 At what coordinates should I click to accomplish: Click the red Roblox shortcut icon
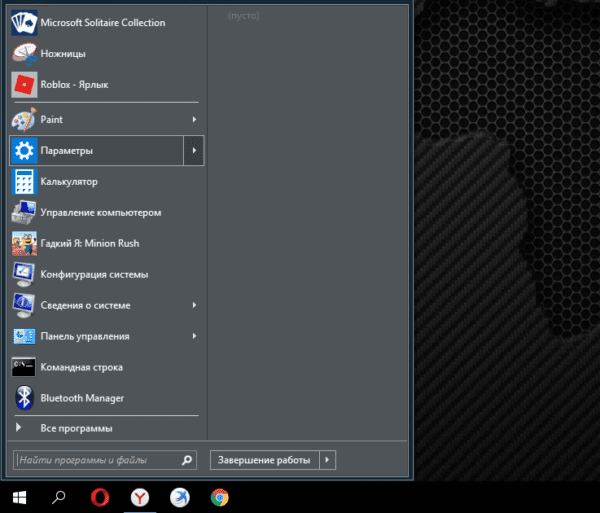pos(24,85)
